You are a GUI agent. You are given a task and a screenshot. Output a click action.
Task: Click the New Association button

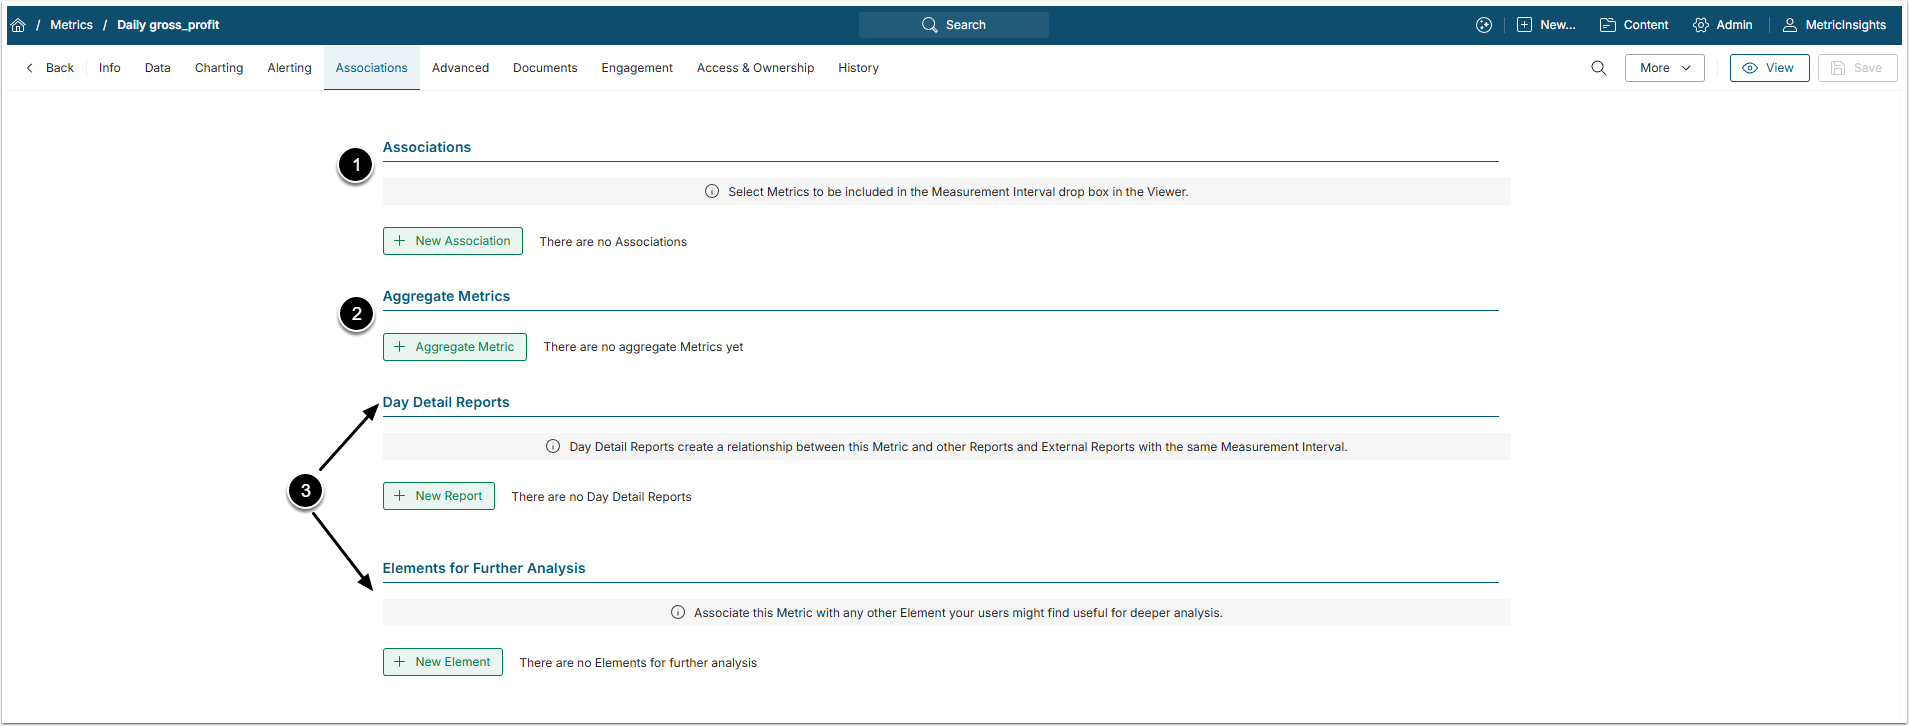pyautogui.click(x=453, y=241)
